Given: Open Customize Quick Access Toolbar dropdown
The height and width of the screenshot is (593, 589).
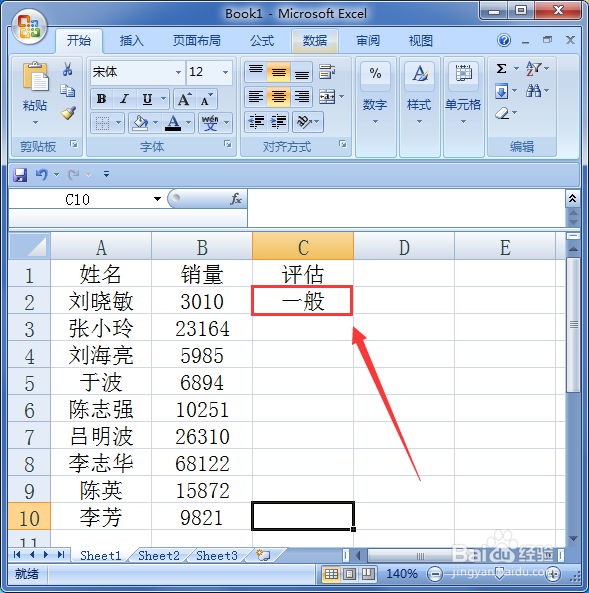Looking at the screenshot, I should click(x=106, y=174).
